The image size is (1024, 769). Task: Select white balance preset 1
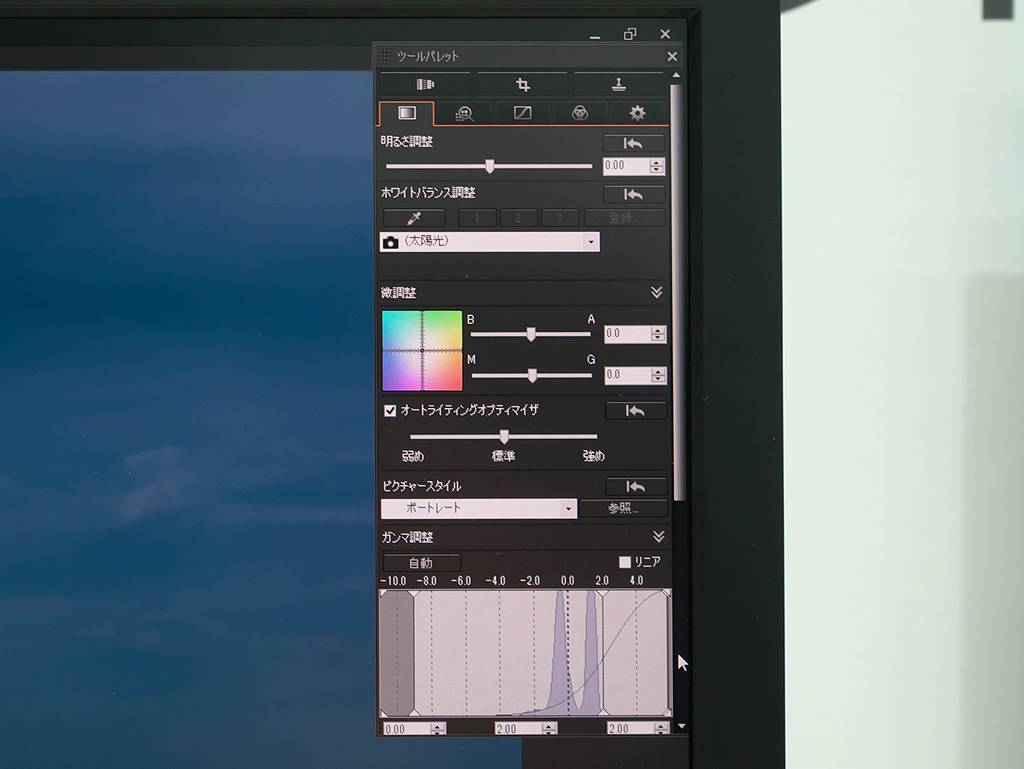coord(477,217)
